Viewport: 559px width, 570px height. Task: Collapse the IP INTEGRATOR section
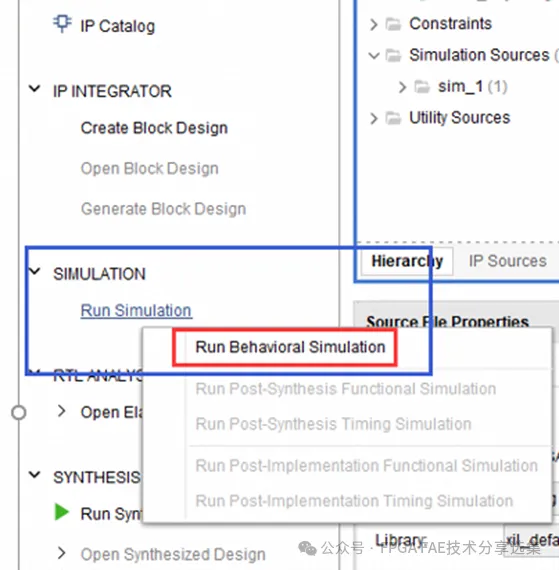click(35, 89)
